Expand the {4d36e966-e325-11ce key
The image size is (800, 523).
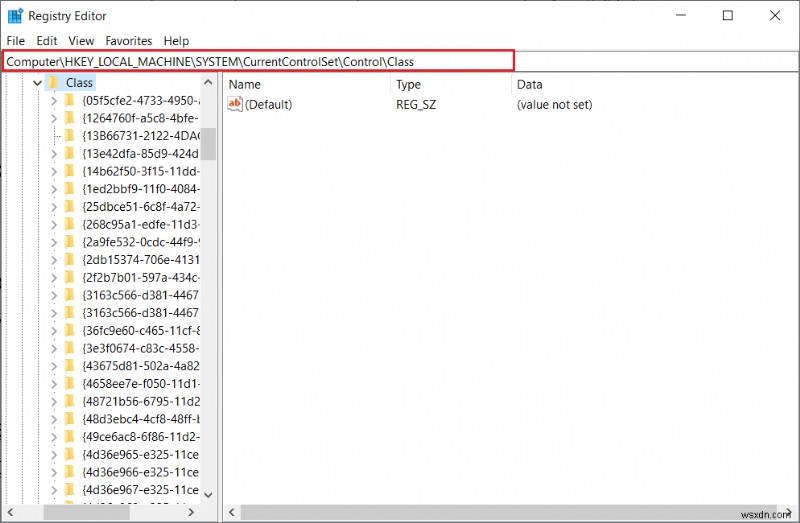[54, 472]
